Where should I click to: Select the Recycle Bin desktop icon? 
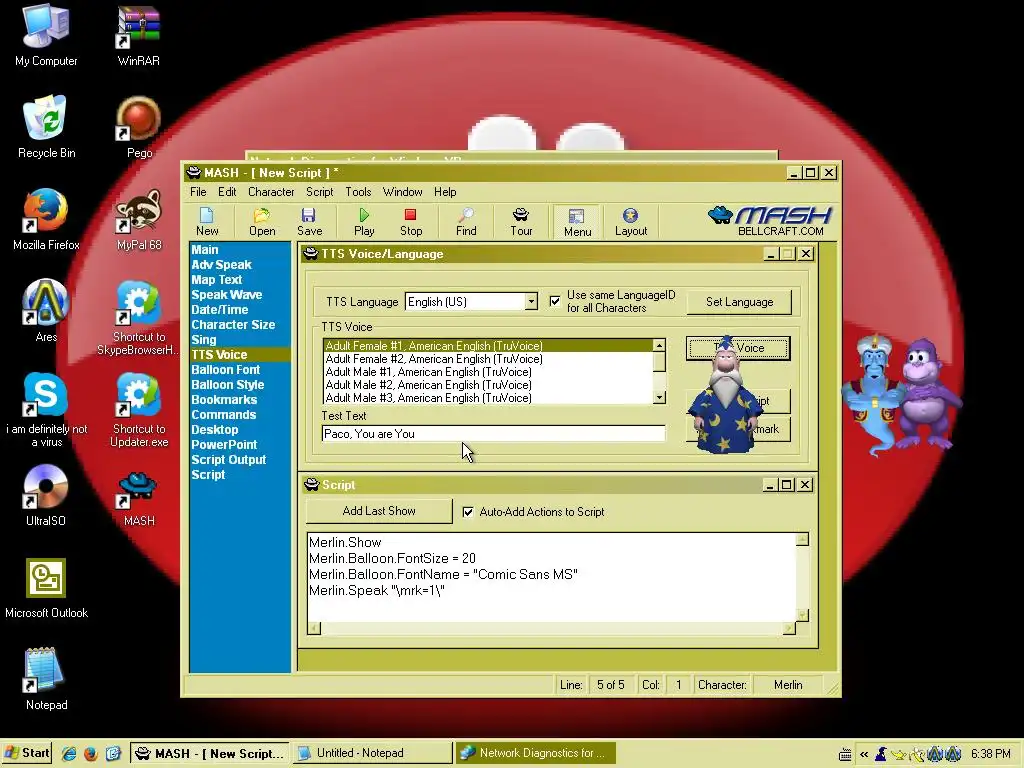tap(46, 127)
